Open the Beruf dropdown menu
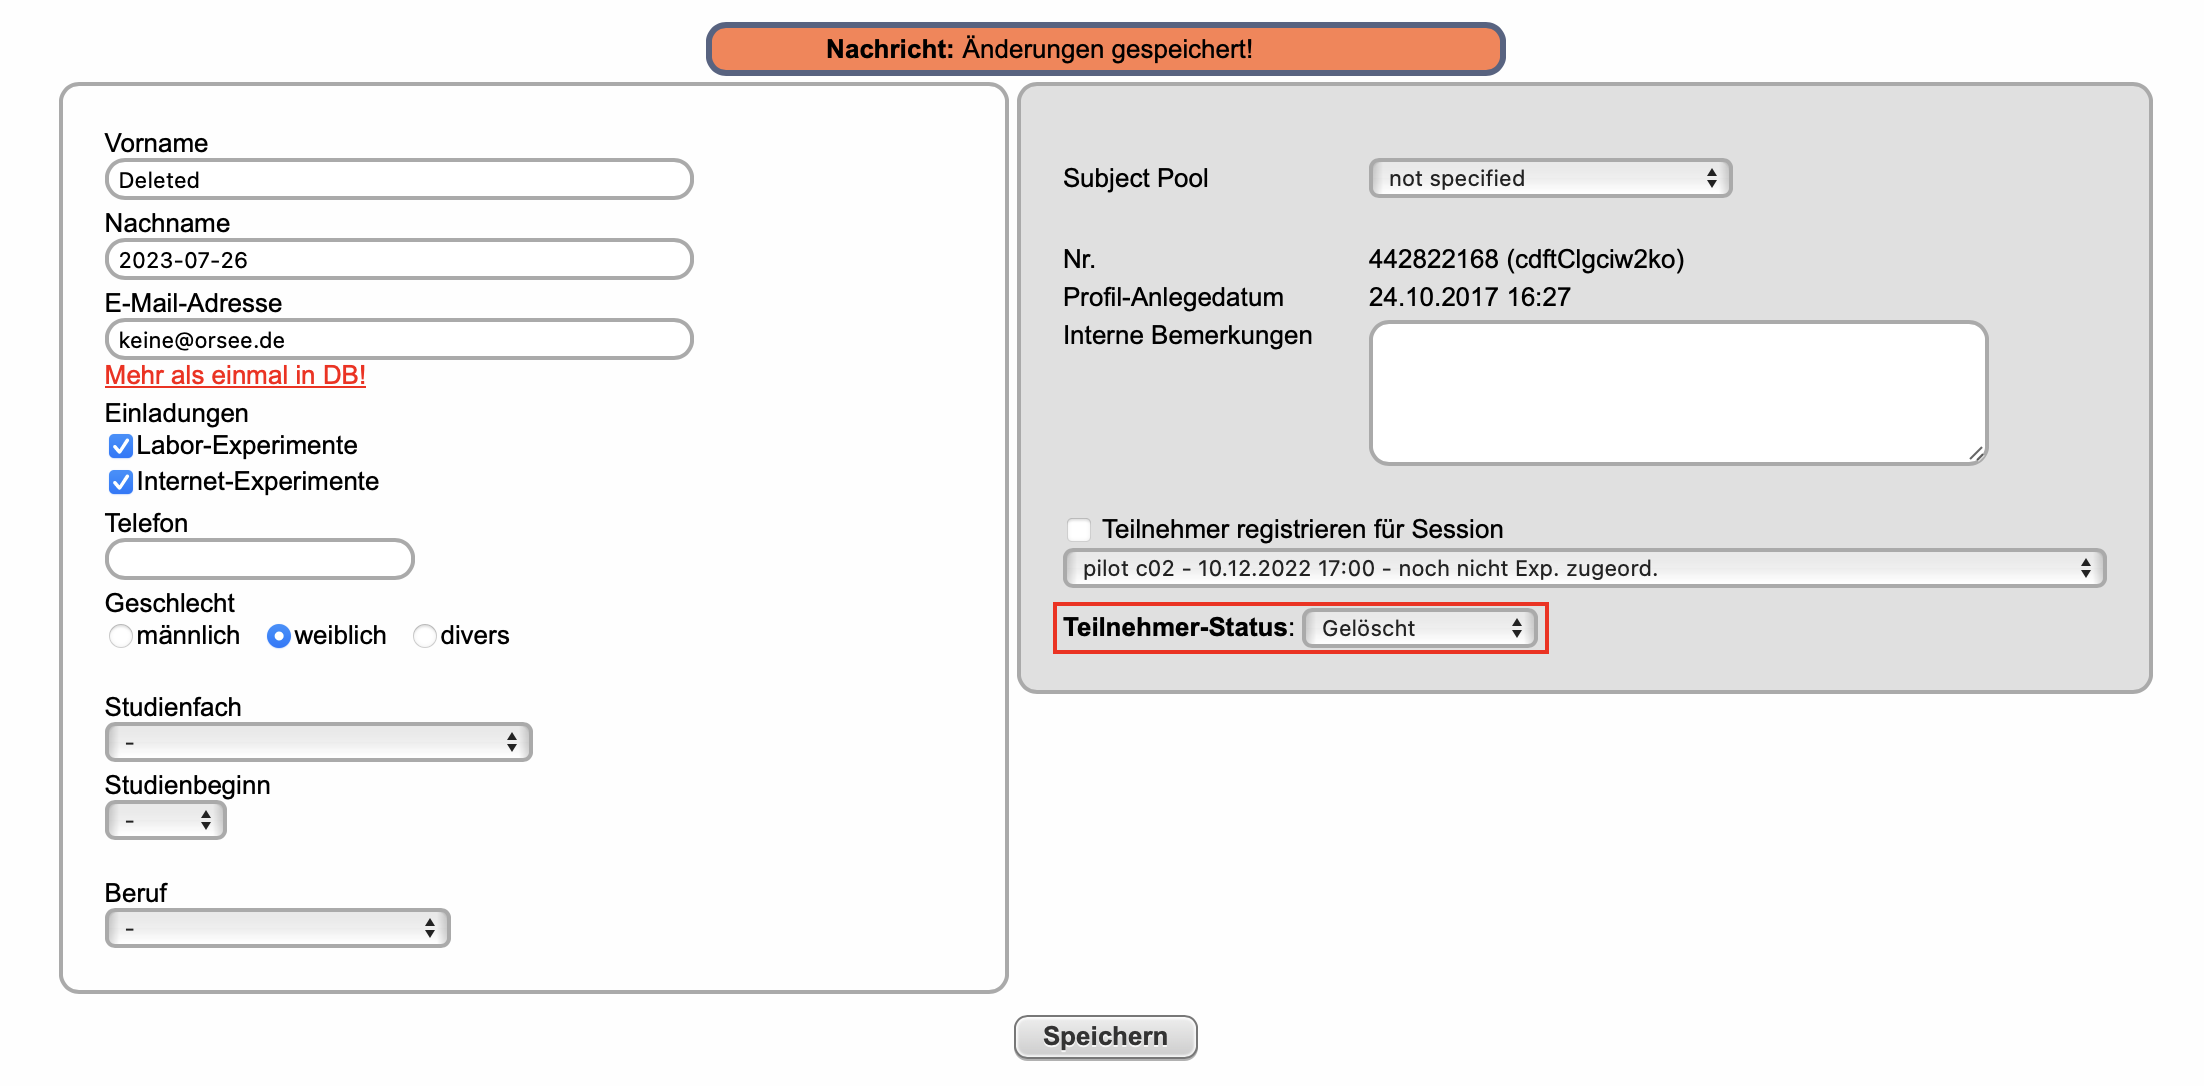 click(x=277, y=928)
